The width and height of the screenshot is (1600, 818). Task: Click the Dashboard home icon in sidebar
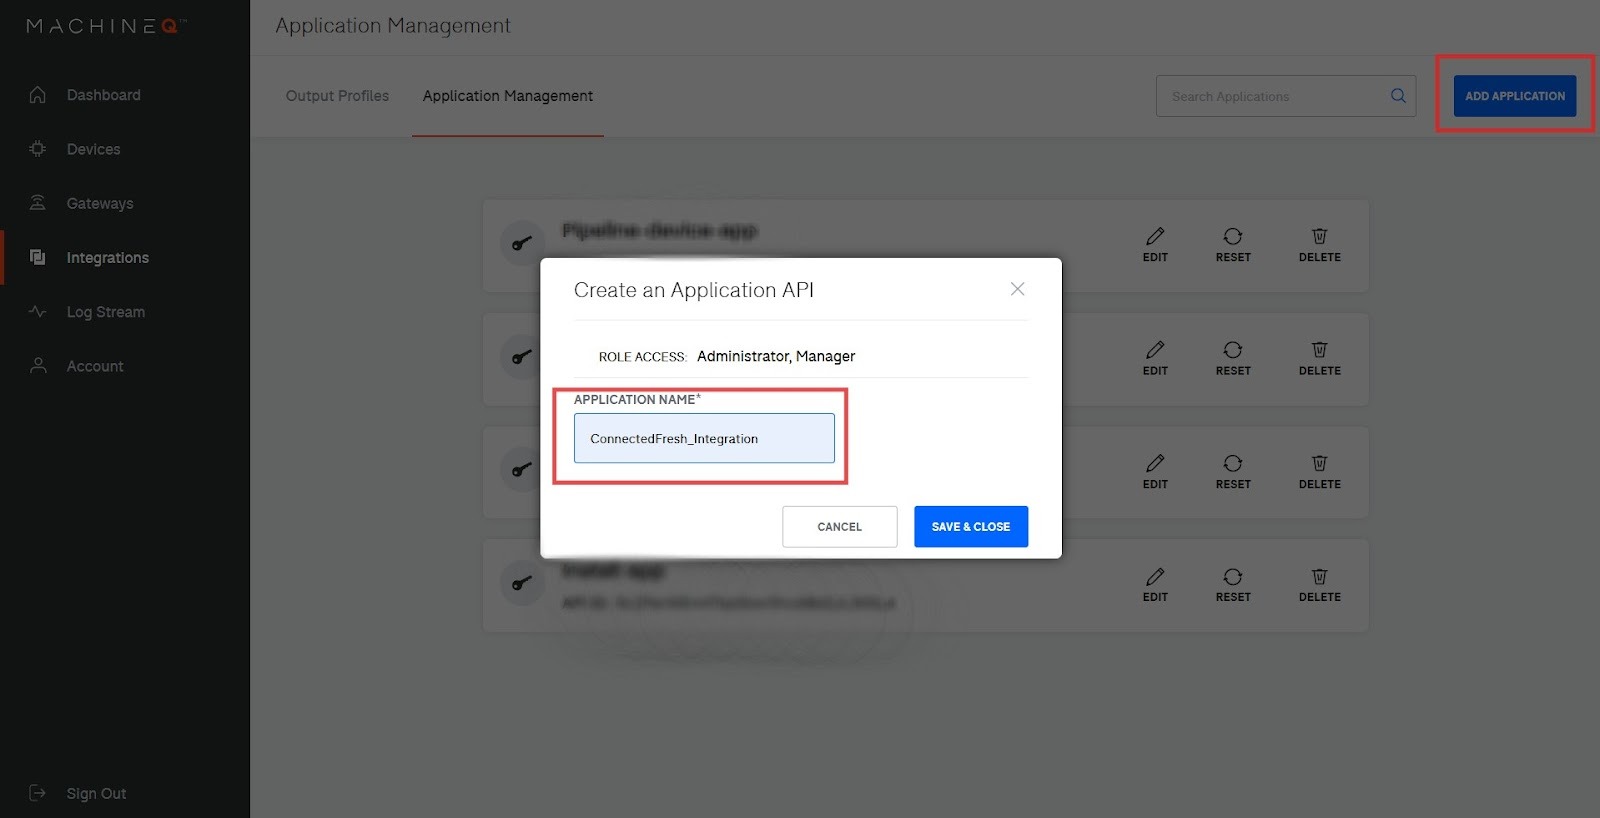pos(38,95)
